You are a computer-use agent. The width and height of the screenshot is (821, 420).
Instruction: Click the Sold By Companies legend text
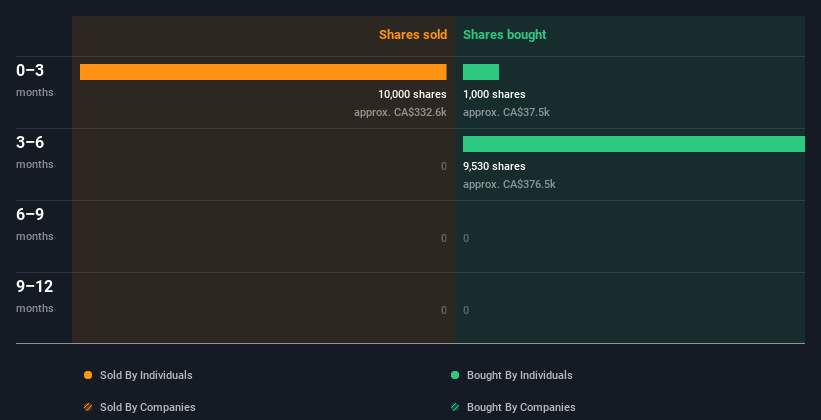pyautogui.click(x=148, y=407)
